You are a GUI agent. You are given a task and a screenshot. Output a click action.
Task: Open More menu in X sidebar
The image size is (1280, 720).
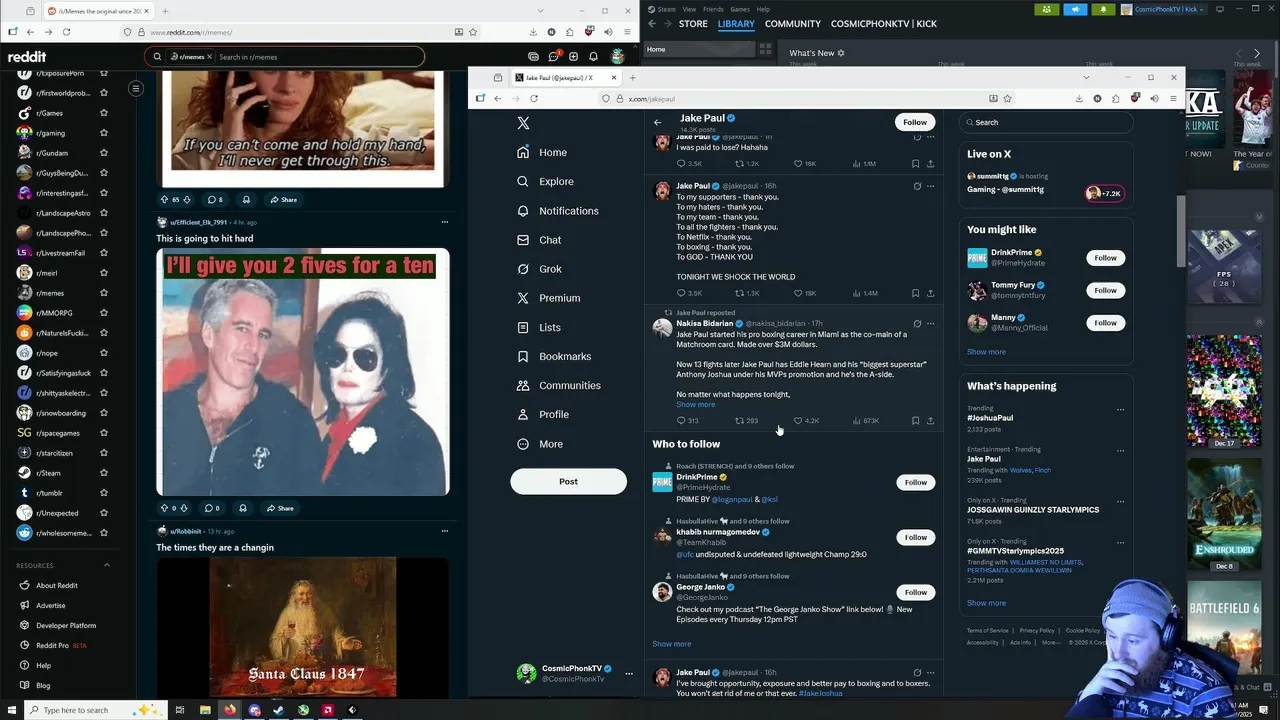540,444
